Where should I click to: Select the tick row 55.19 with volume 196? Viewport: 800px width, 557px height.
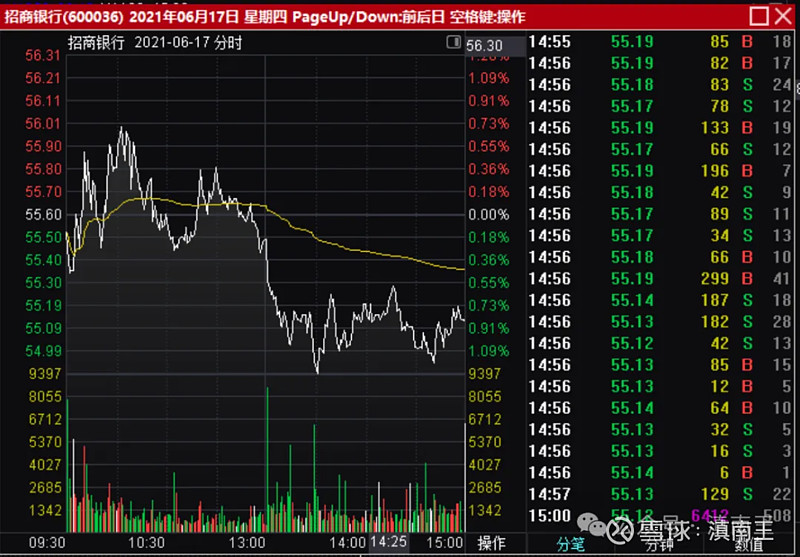(x=660, y=170)
